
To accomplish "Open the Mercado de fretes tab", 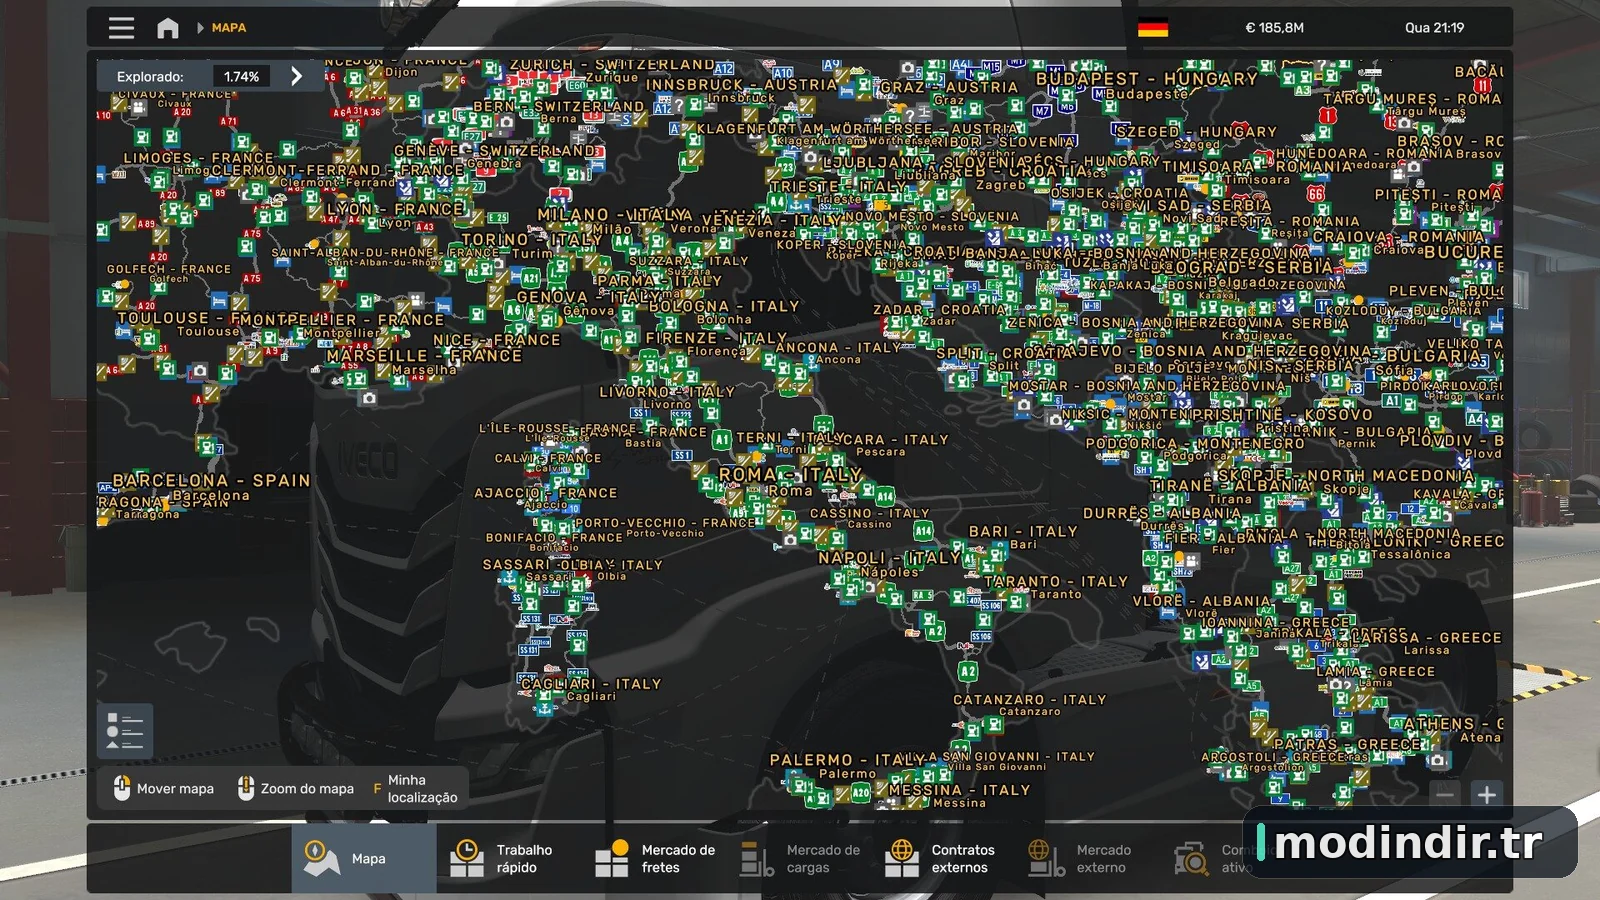I will (654, 858).
